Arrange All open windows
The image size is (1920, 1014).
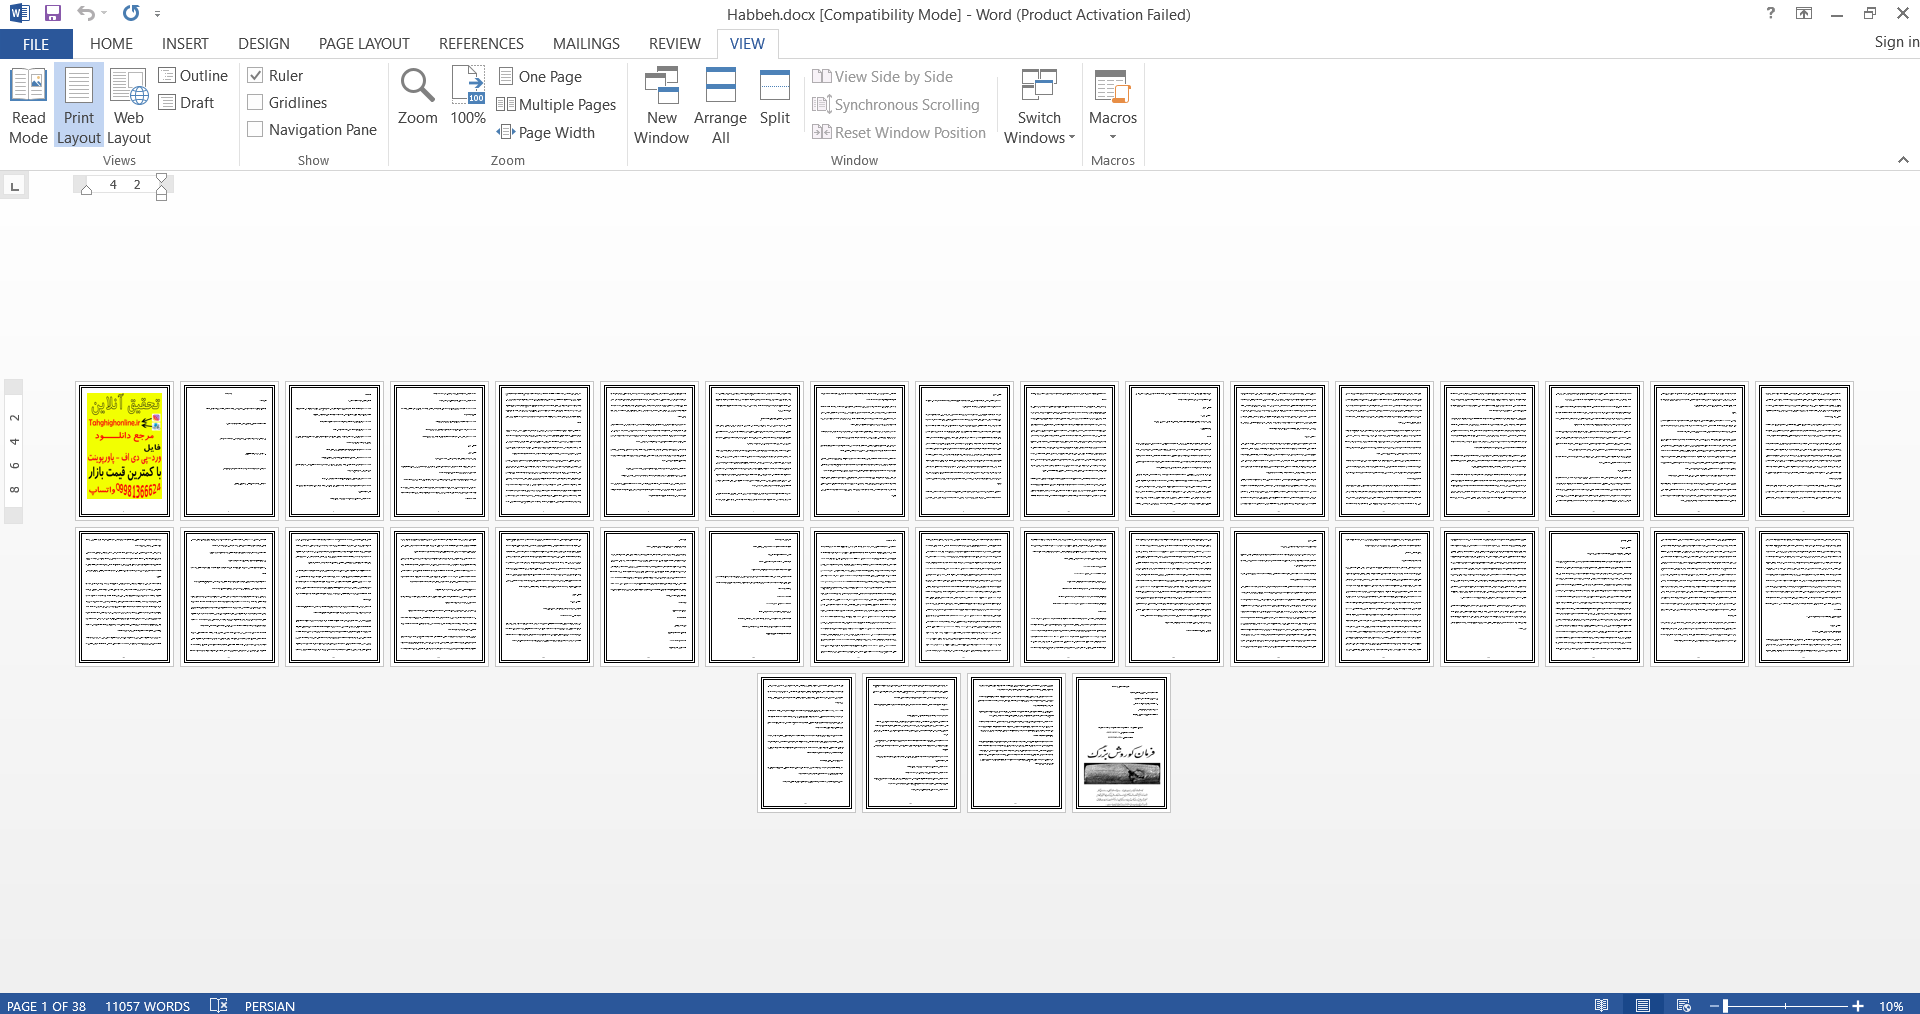pos(720,107)
